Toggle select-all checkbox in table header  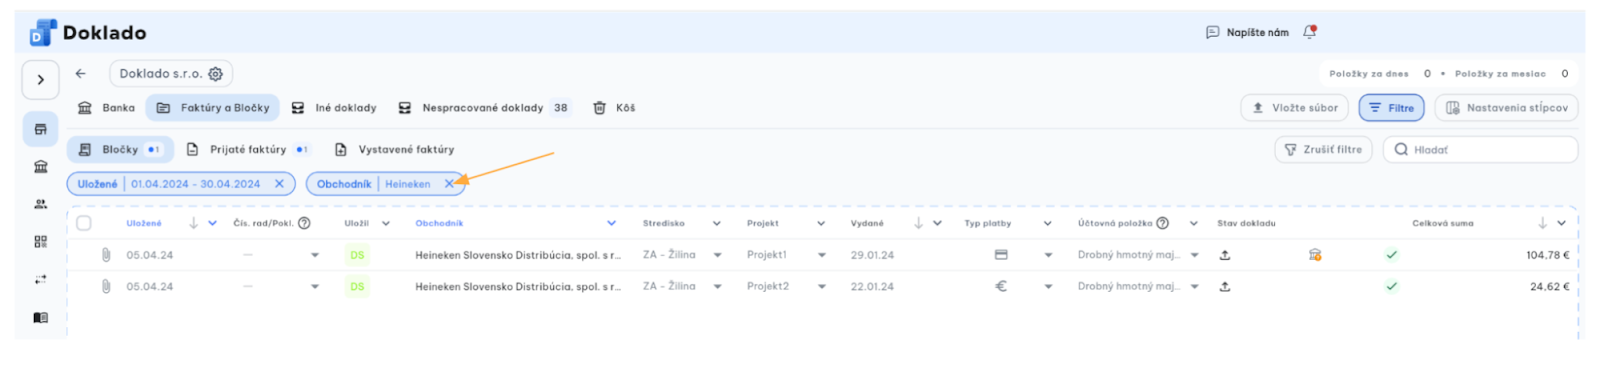(x=84, y=223)
